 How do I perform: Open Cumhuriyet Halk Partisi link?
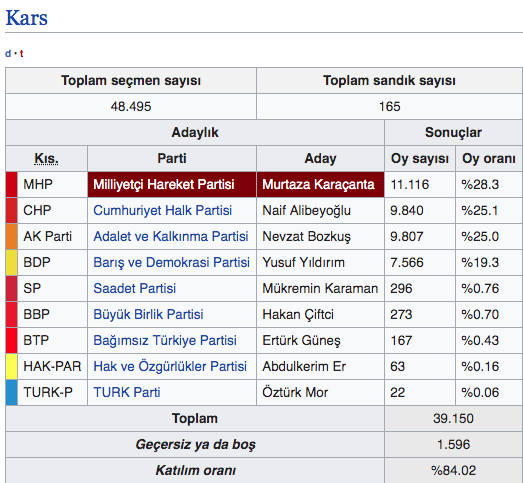(x=162, y=210)
